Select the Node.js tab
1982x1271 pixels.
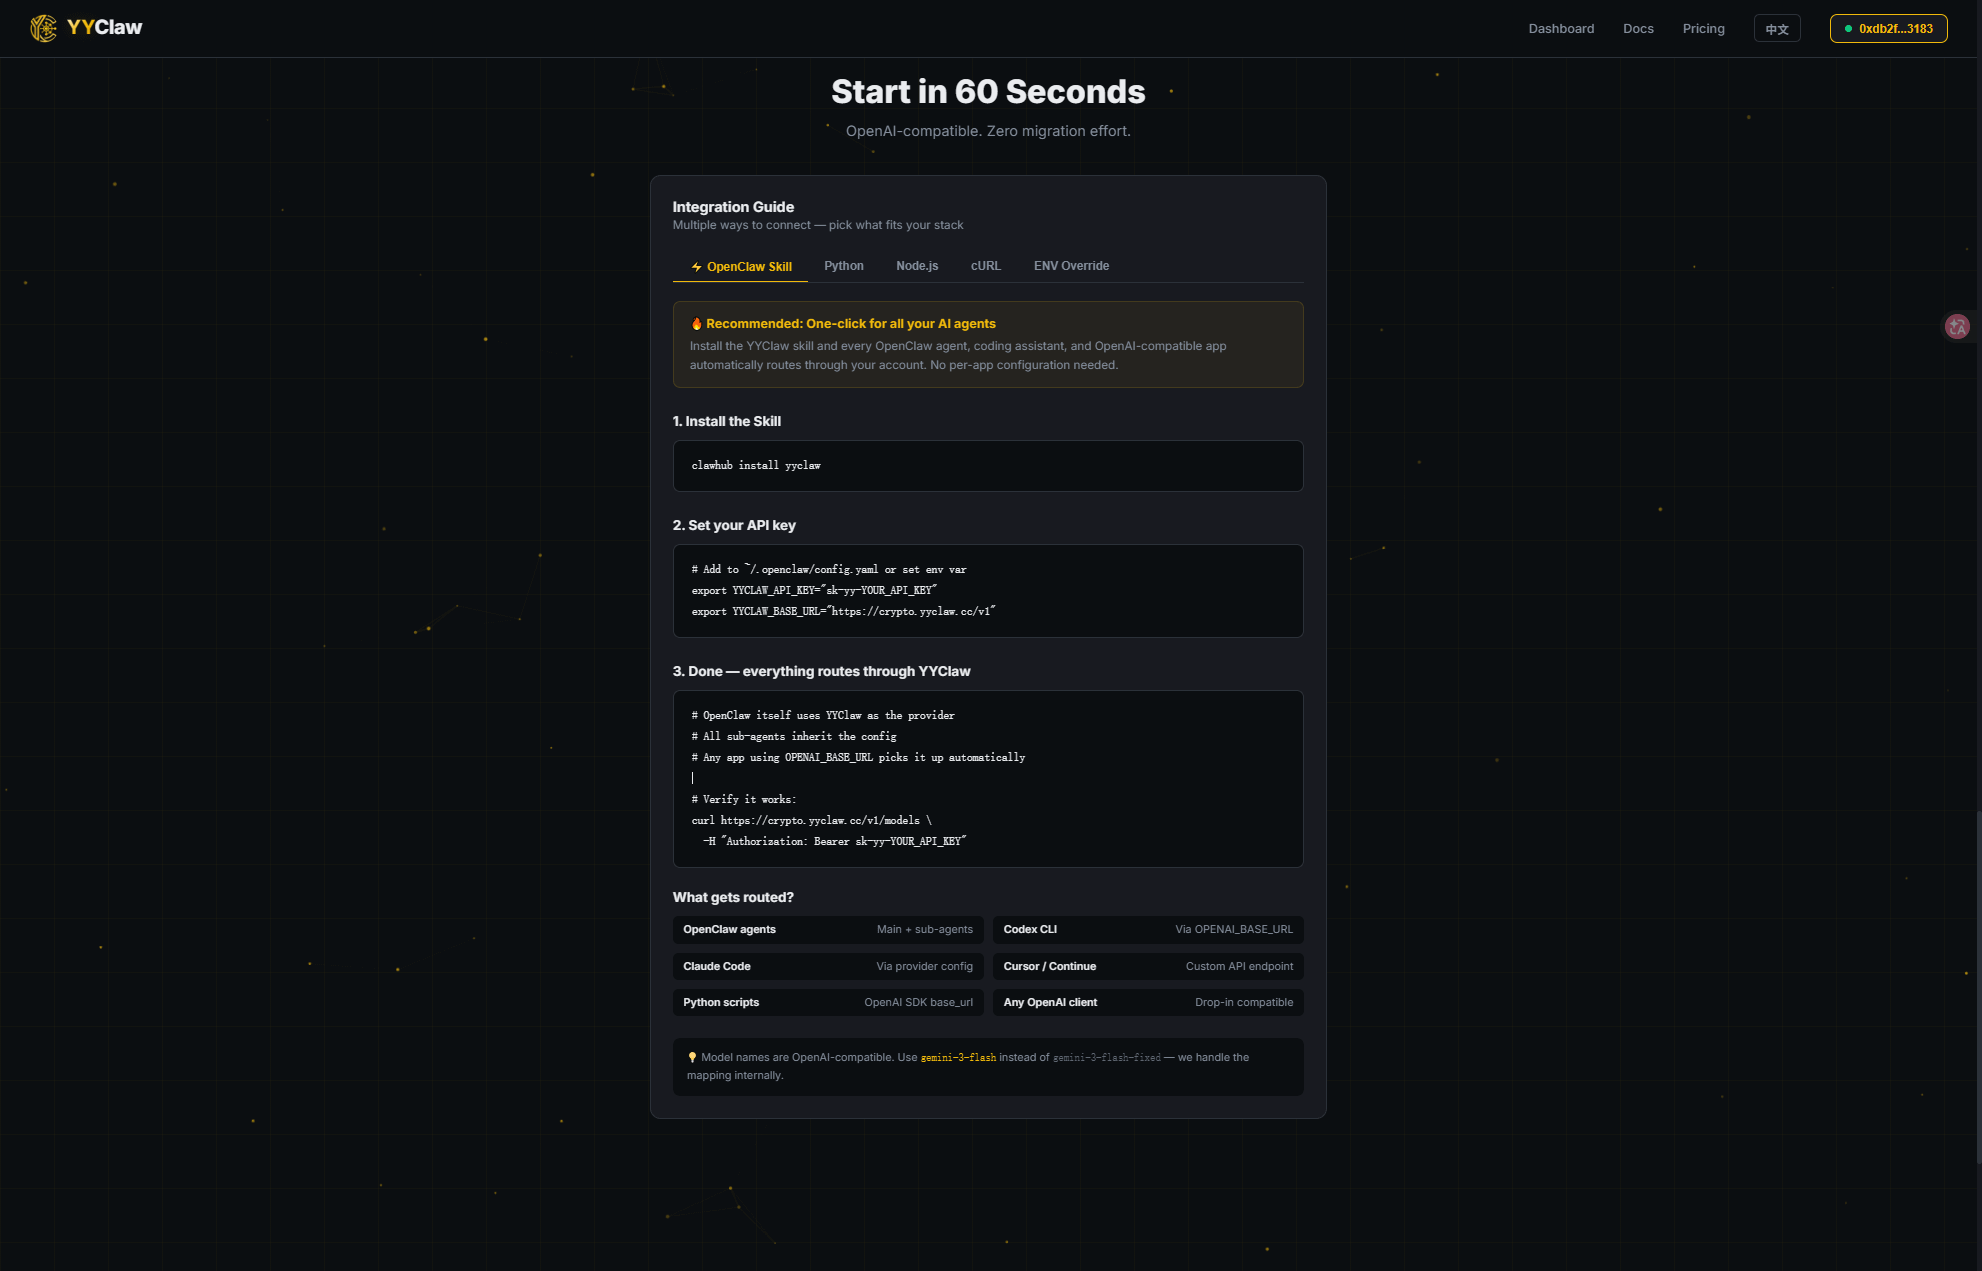pyautogui.click(x=917, y=266)
